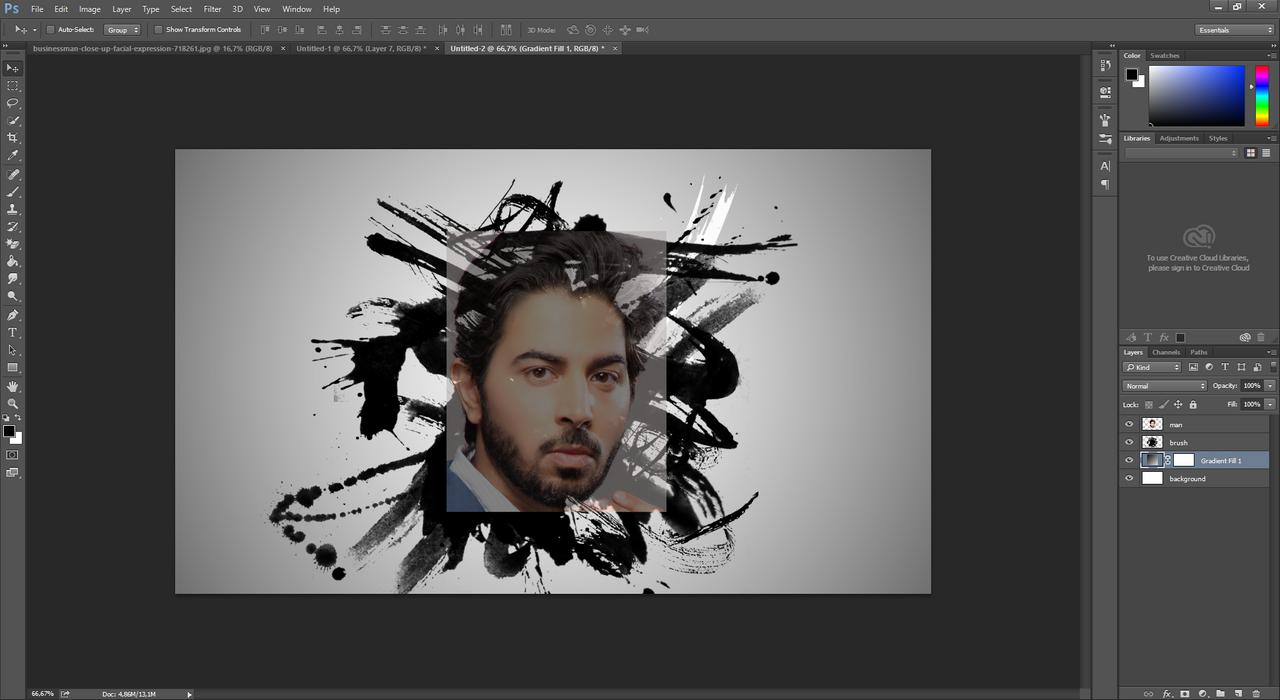Toggle visibility of the brush layer
The image size is (1280, 700).
pos(1129,442)
